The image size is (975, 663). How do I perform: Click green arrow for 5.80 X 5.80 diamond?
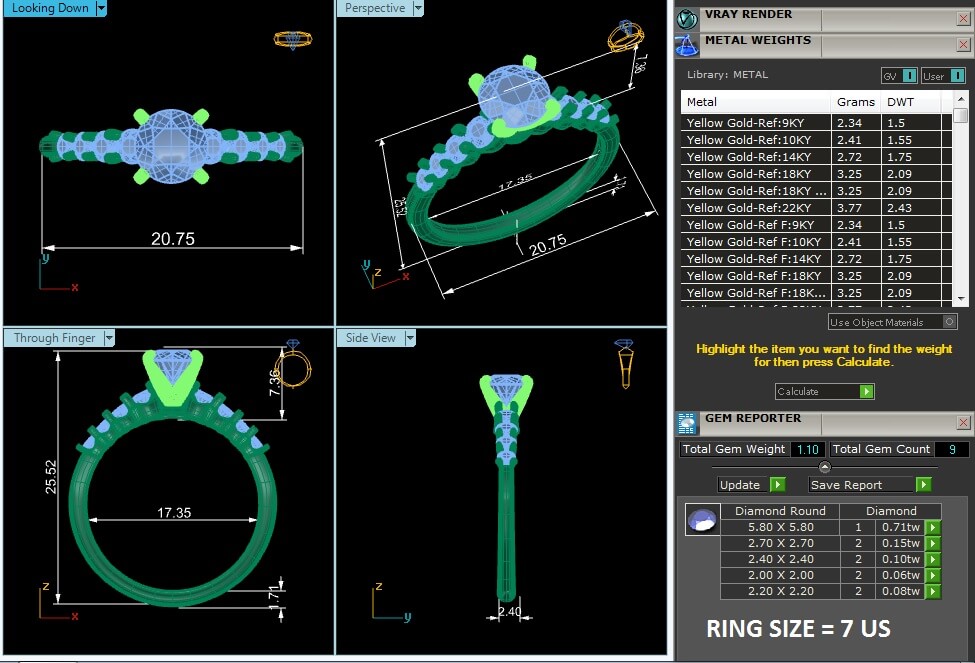click(932, 527)
